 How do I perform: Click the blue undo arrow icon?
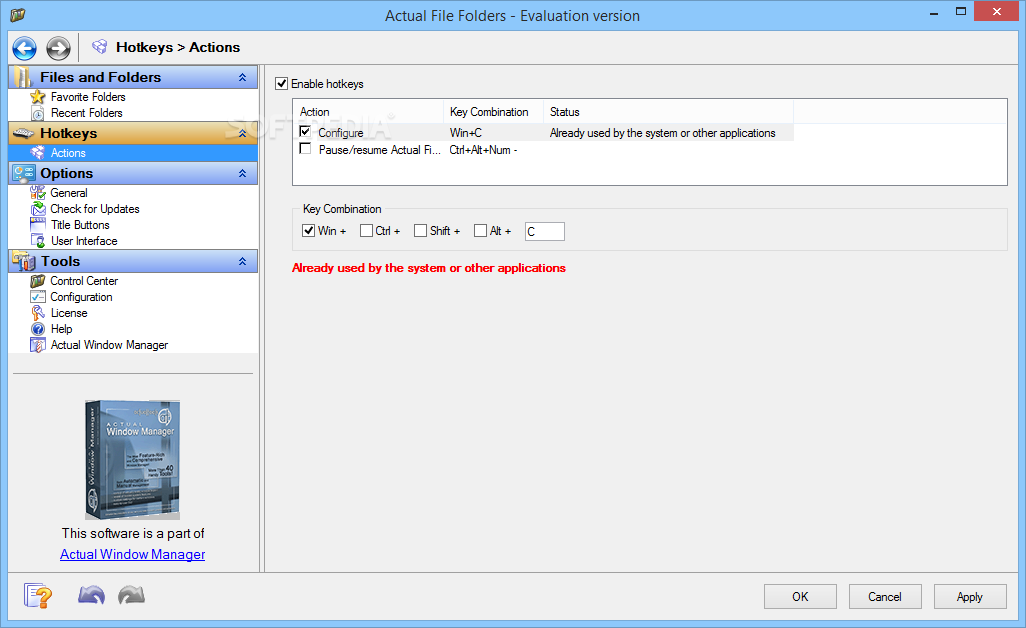91,595
